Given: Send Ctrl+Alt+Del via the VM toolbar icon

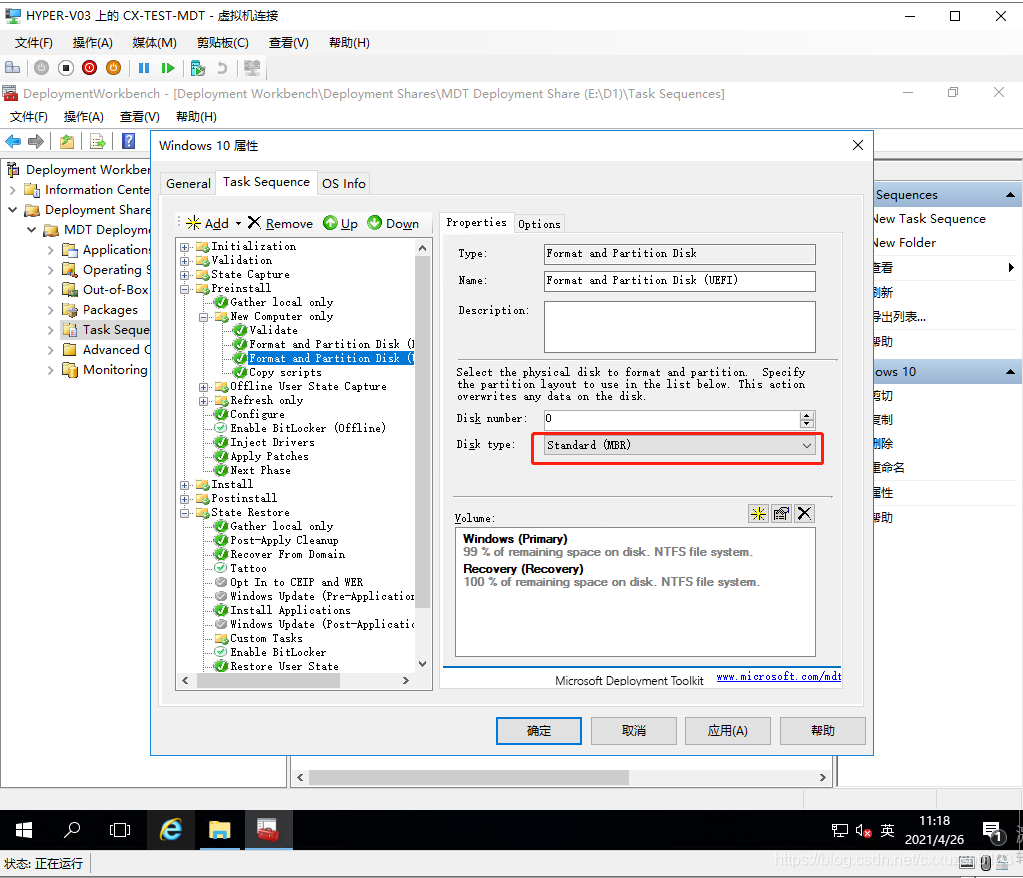Looking at the screenshot, I should (x=12, y=68).
